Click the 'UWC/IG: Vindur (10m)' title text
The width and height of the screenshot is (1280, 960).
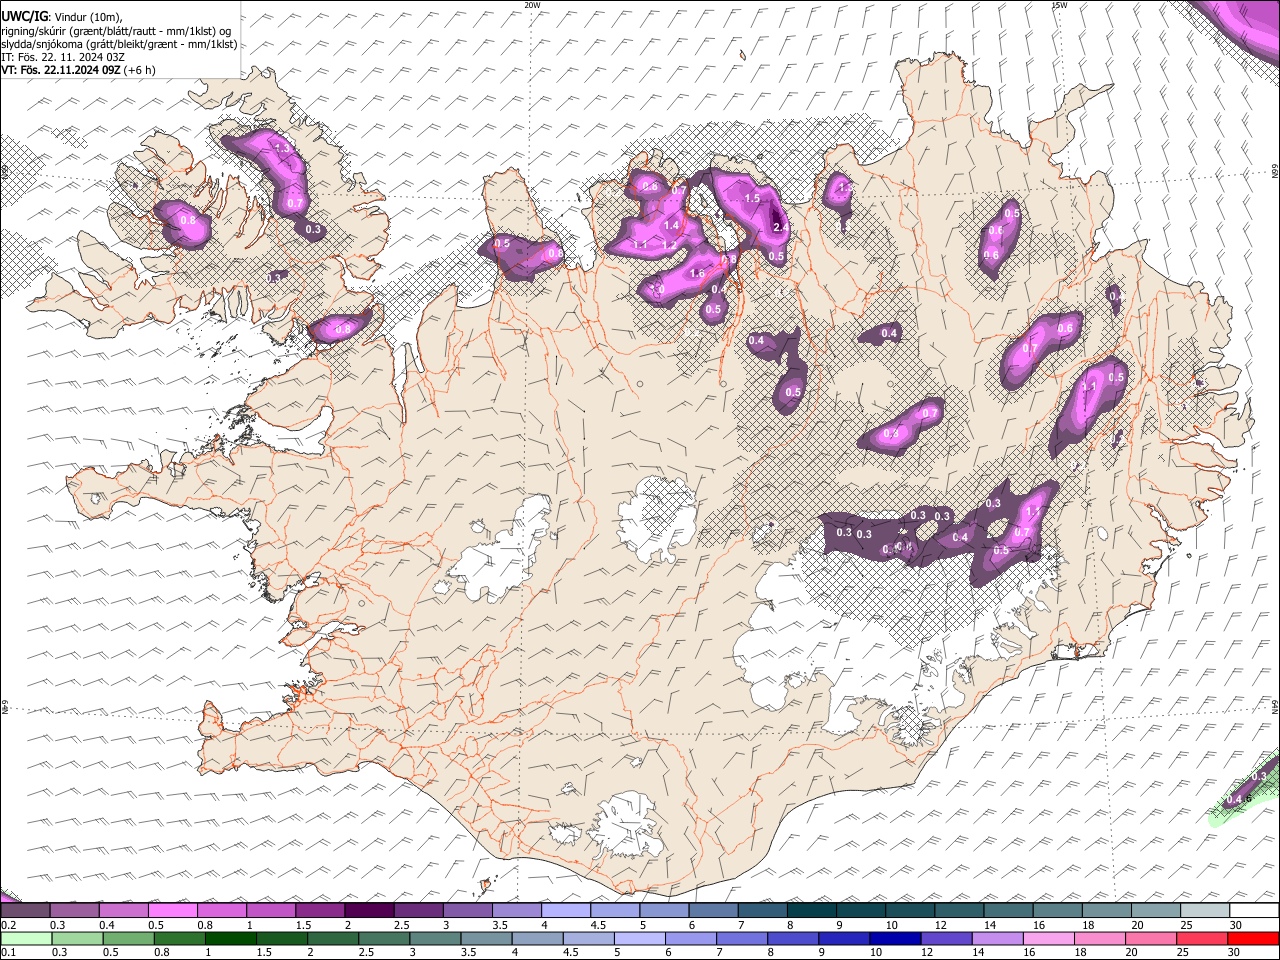pyautogui.click(x=62, y=17)
